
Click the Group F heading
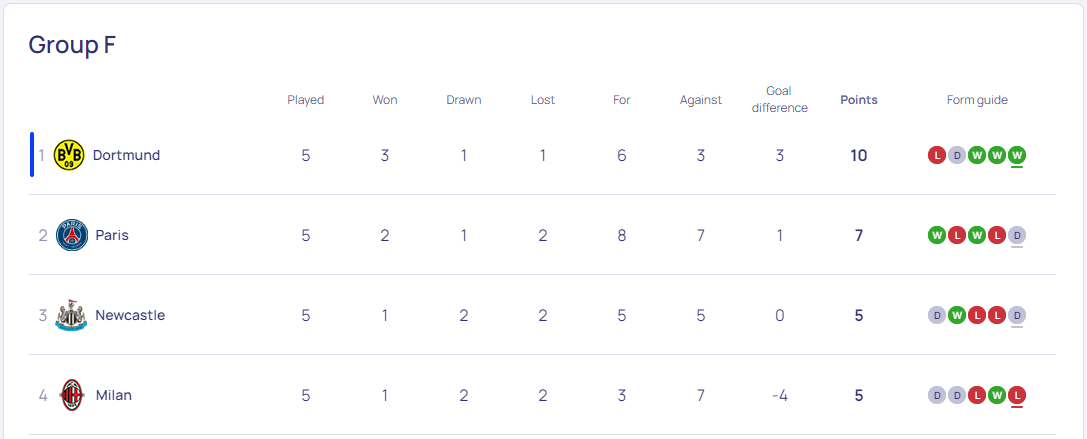pos(72,45)
